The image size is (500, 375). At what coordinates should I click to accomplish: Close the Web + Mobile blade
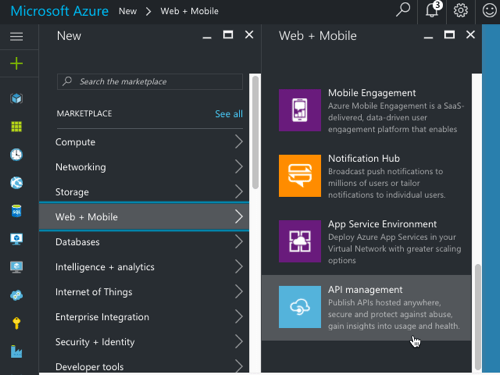[x=470, y=34]
